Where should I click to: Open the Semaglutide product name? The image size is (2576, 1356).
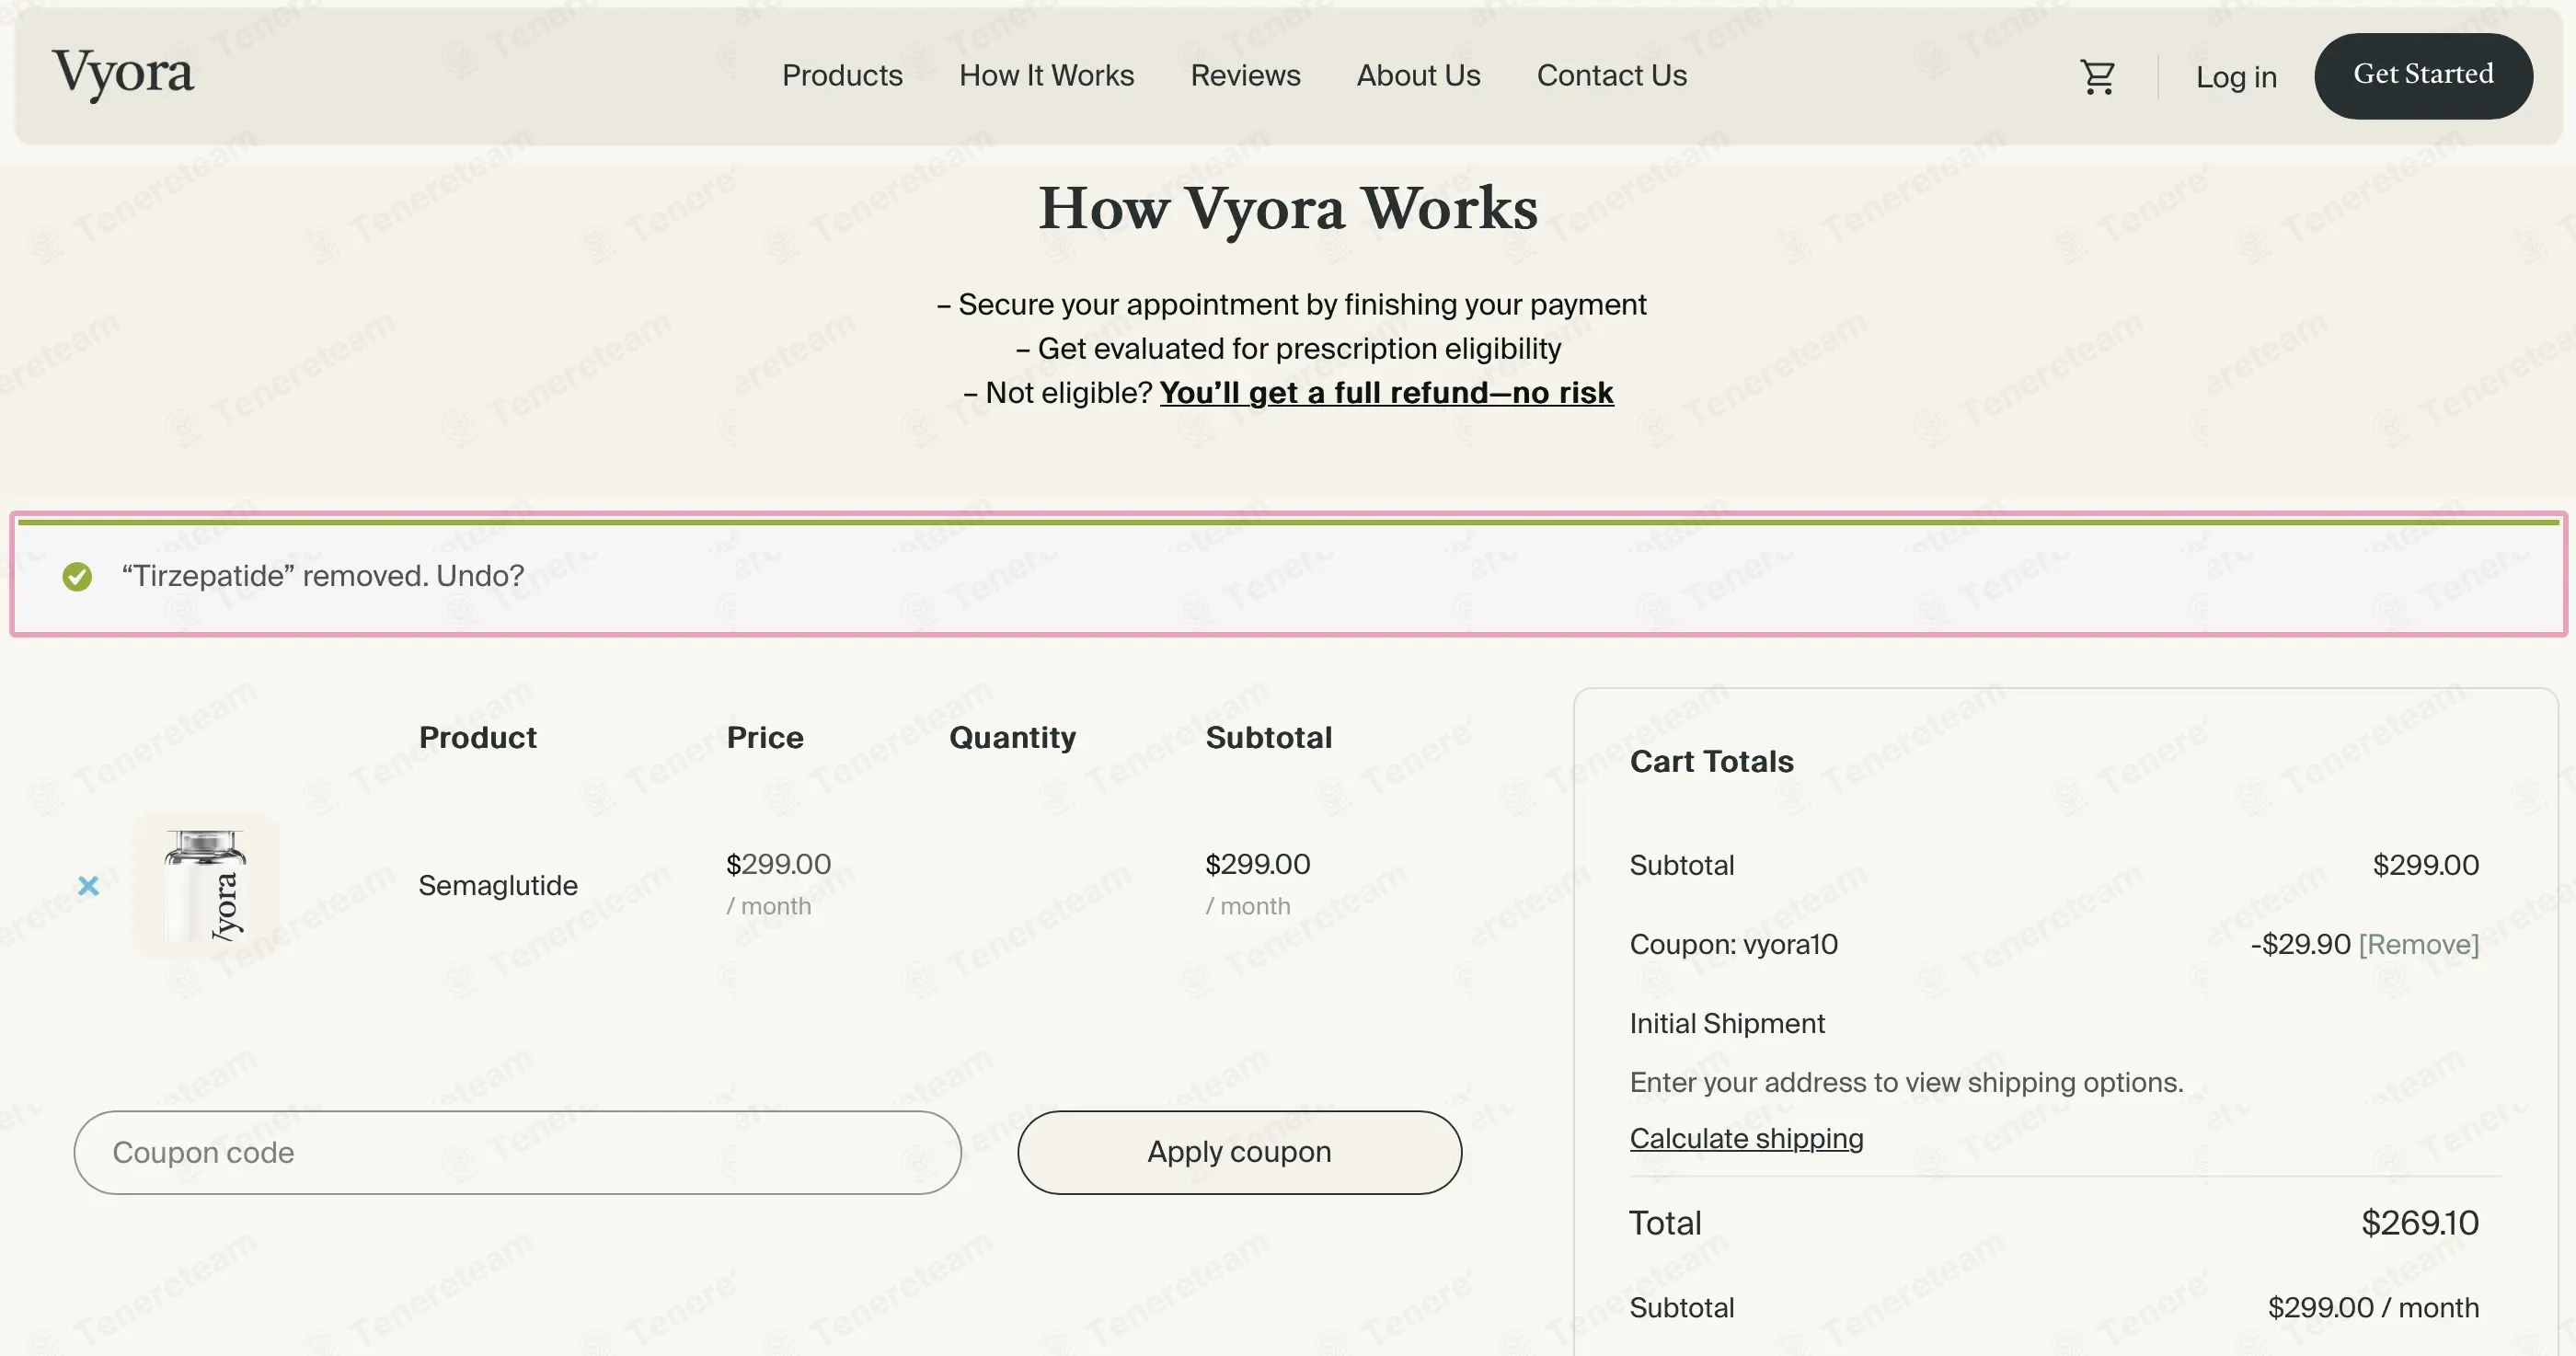pos(498,886)
